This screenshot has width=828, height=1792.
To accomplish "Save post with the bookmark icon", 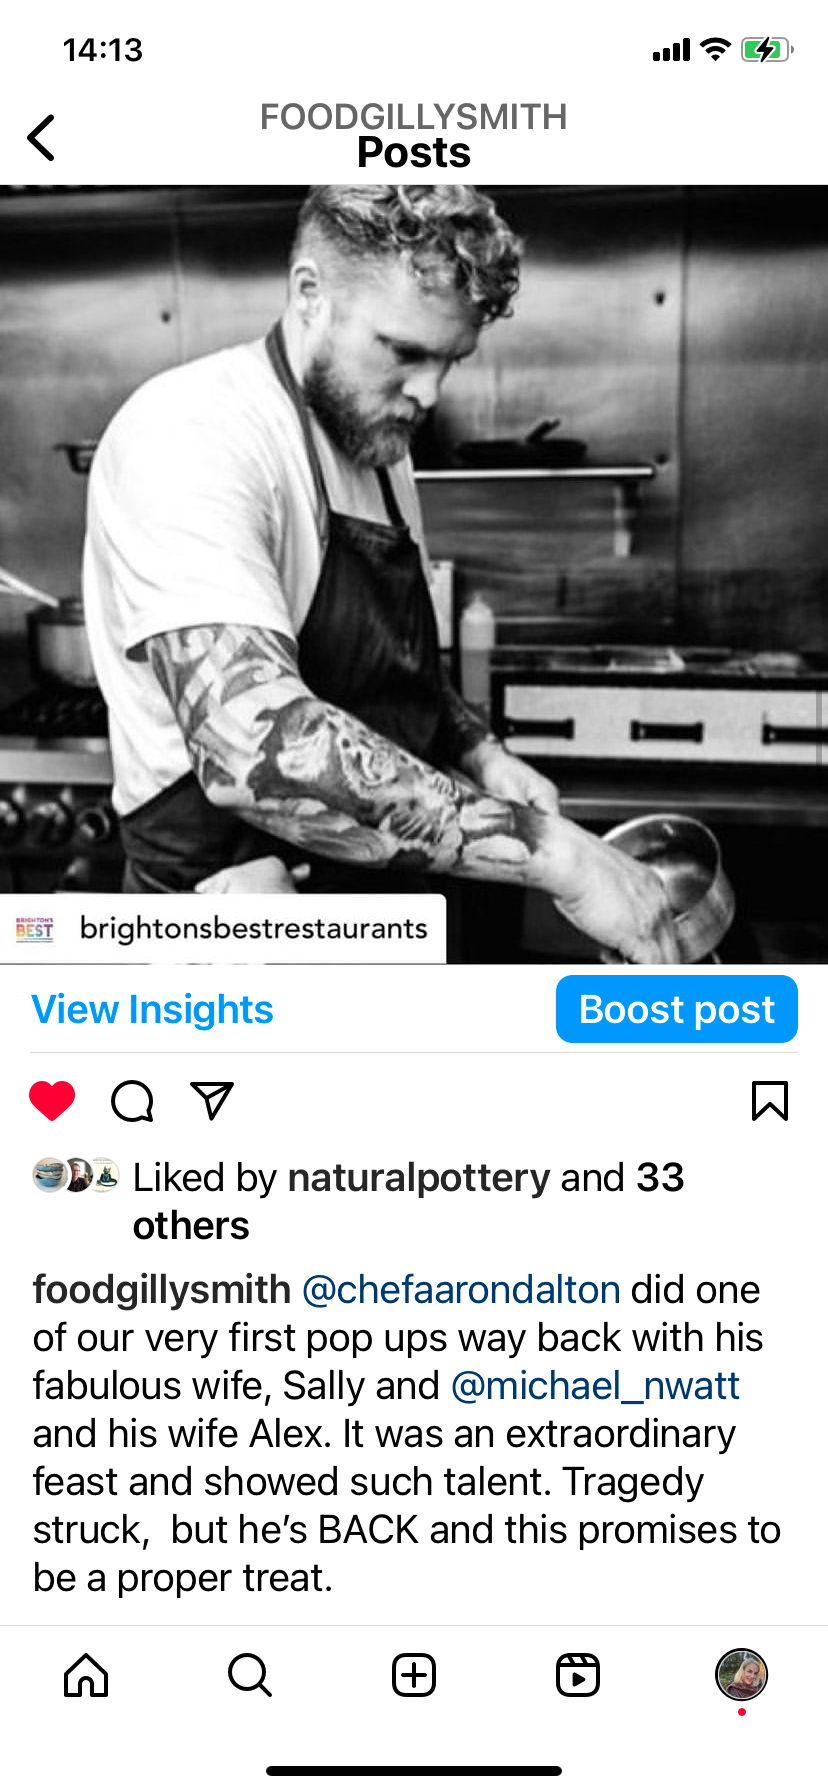I will tap(769, 1101).
